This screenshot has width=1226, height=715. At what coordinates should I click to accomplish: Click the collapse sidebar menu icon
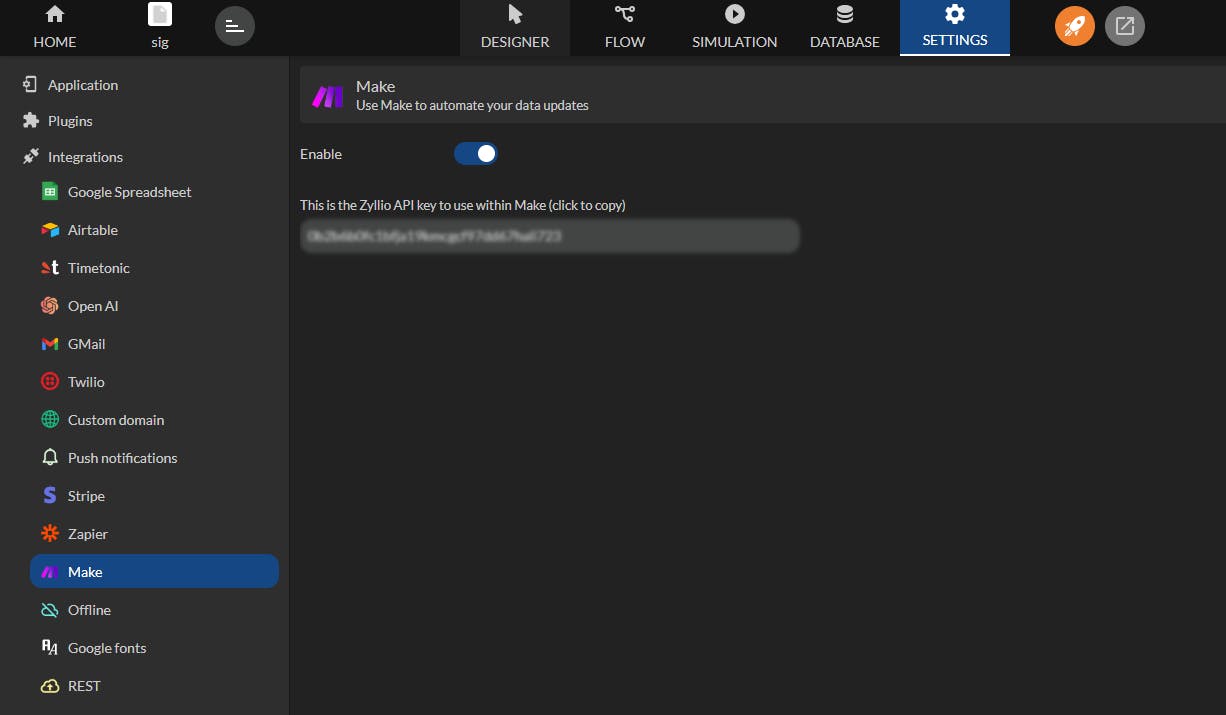235,26
